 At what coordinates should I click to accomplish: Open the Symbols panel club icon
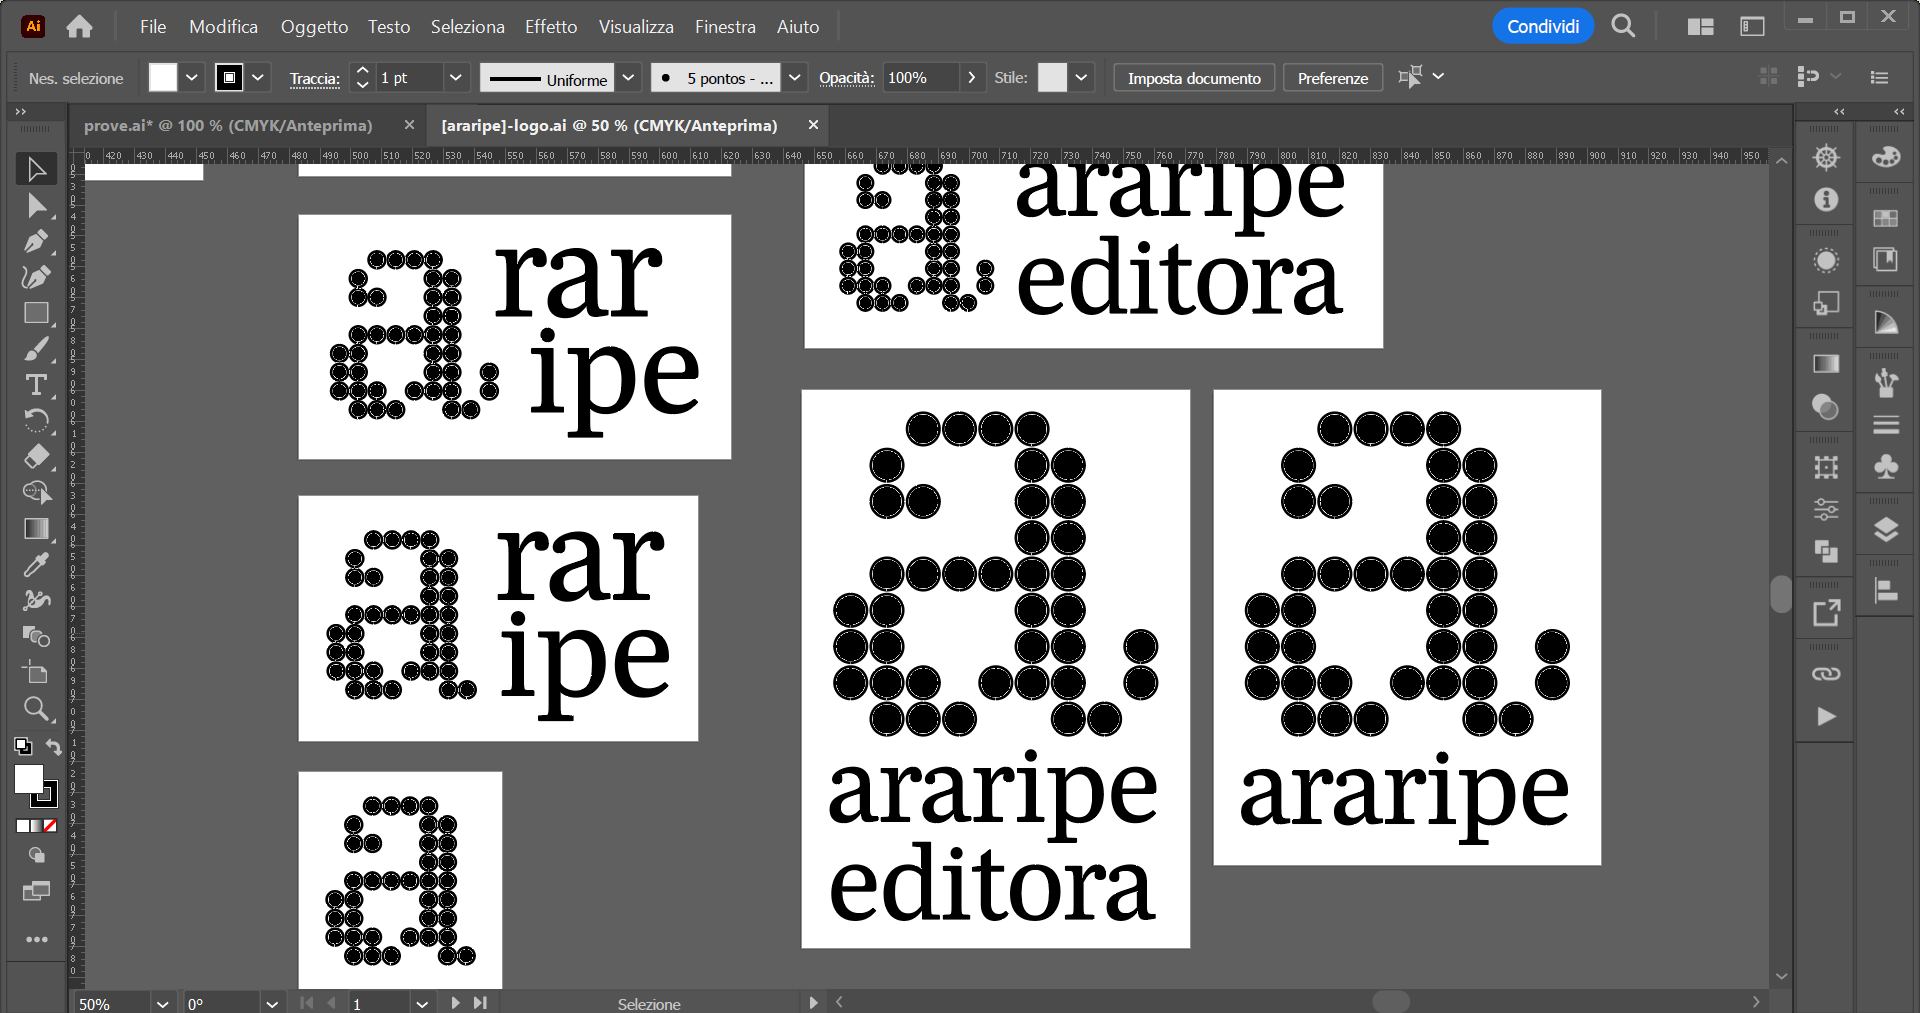tap(1886, 467)
